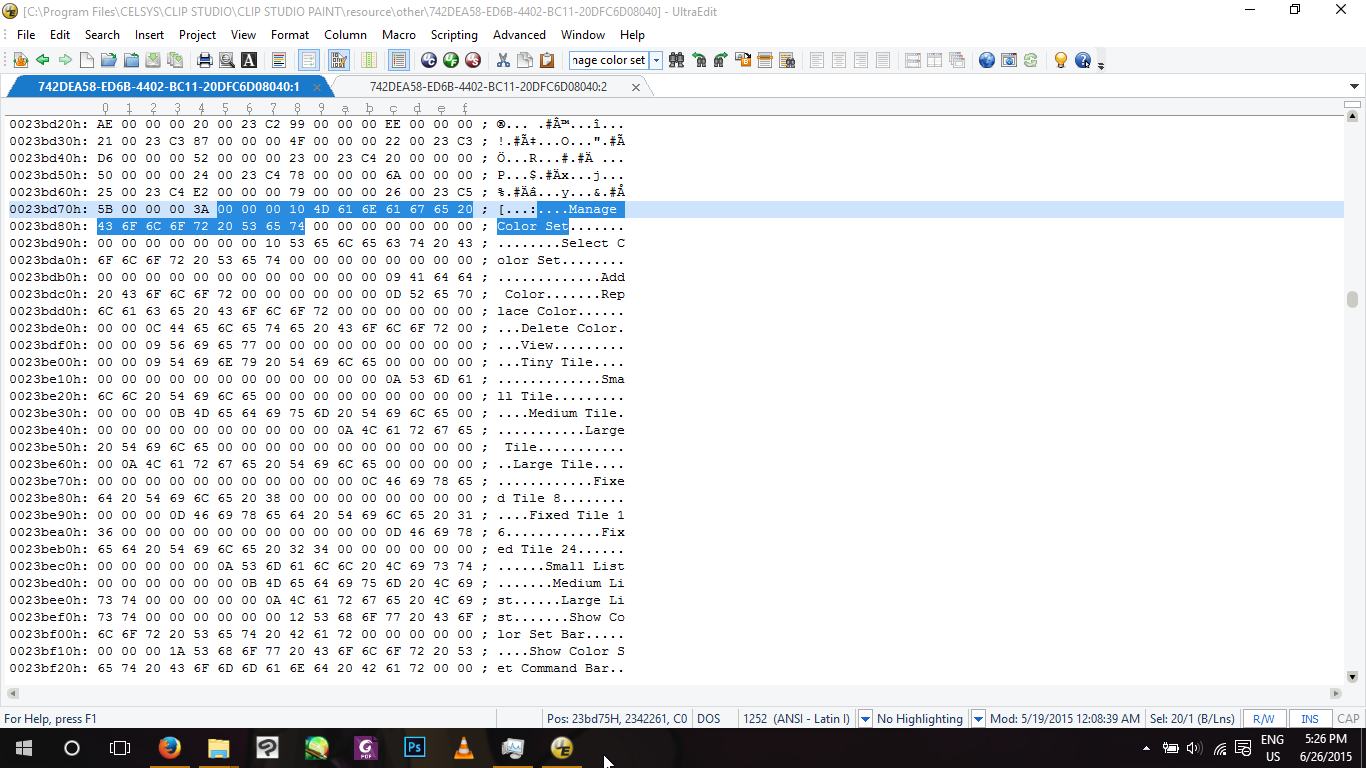Open the code page dropdown arrow before No Highlighting
The image size is (1366, 768).
pos(866,718)
